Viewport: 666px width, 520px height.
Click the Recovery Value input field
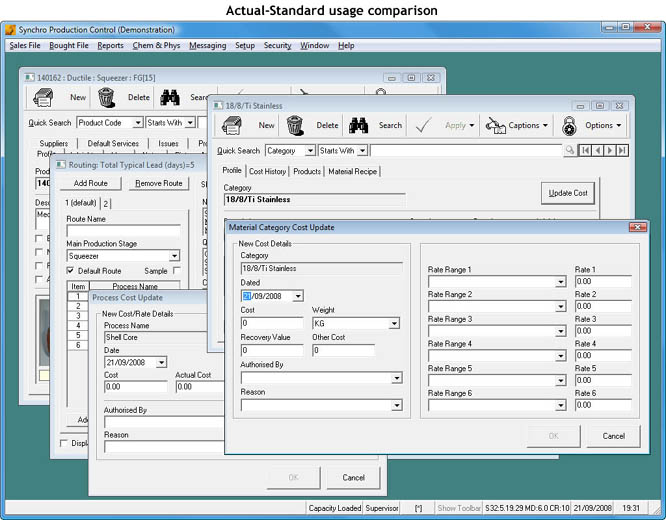272,350
